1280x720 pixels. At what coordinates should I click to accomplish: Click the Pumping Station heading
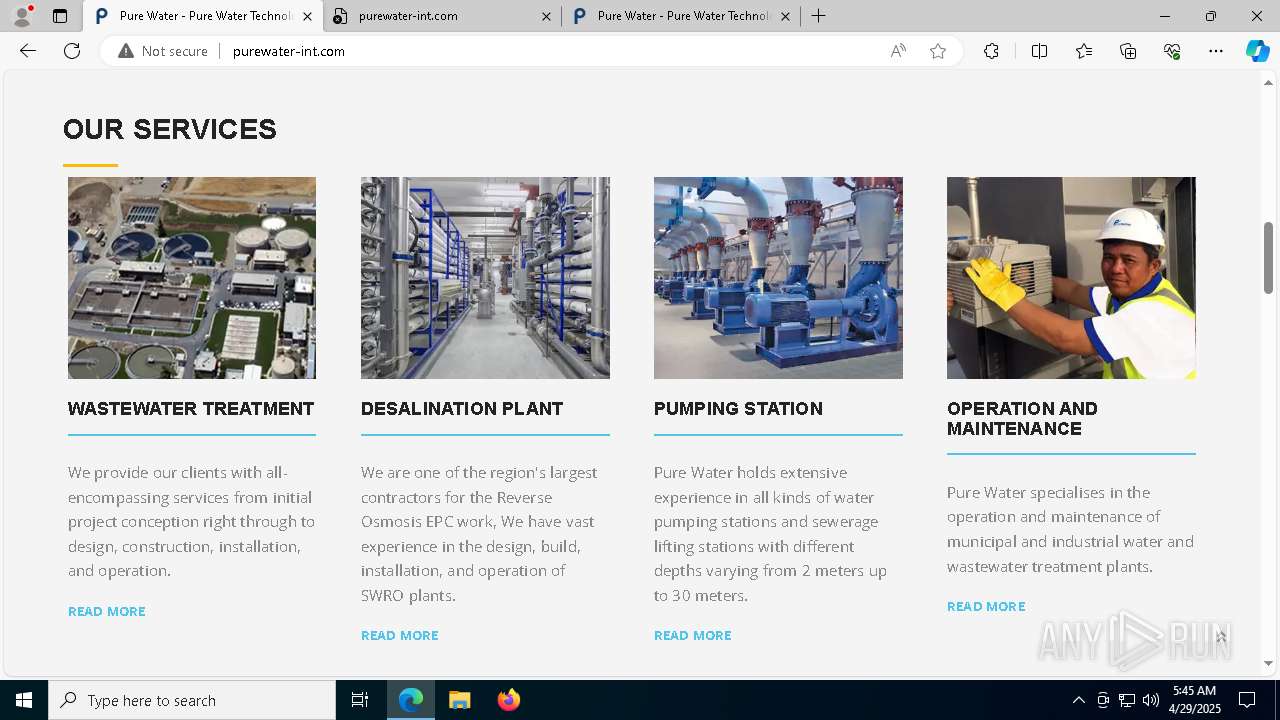pos(738,409)
